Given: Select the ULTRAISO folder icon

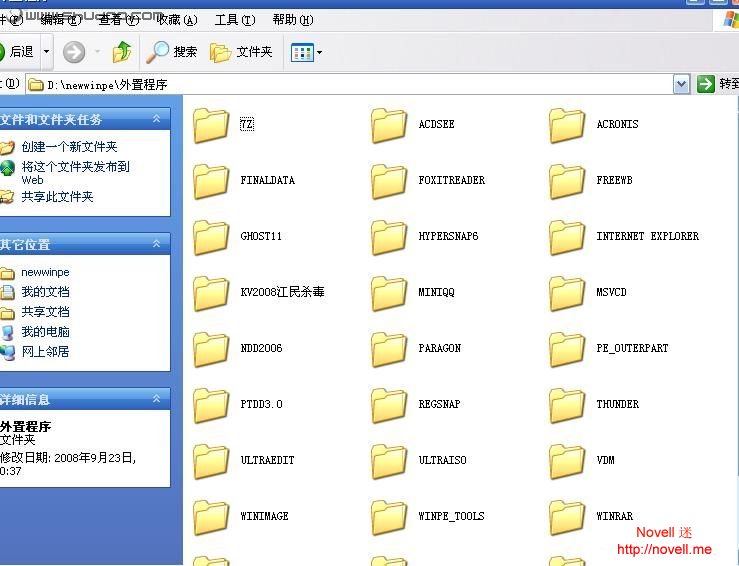Looking at the screenshot, I should click(x=389, y=461).
